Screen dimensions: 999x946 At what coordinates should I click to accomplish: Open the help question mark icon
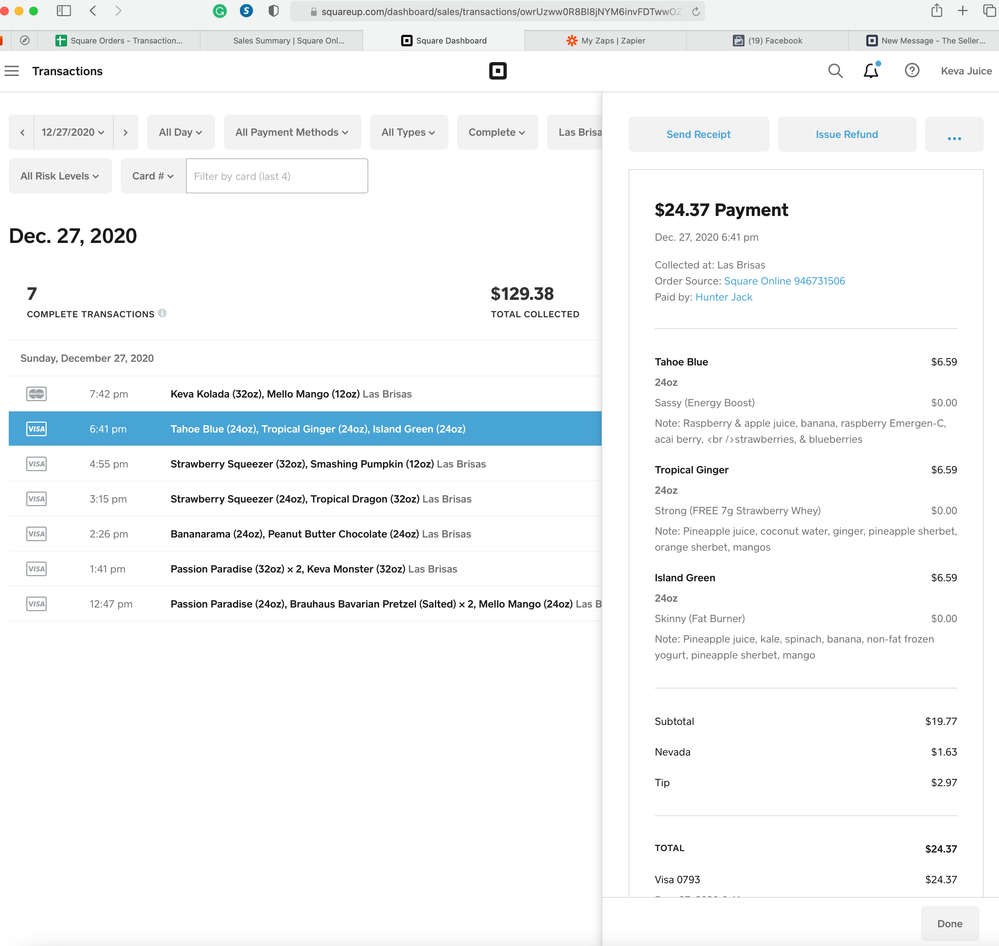click(x=912, y=71)
